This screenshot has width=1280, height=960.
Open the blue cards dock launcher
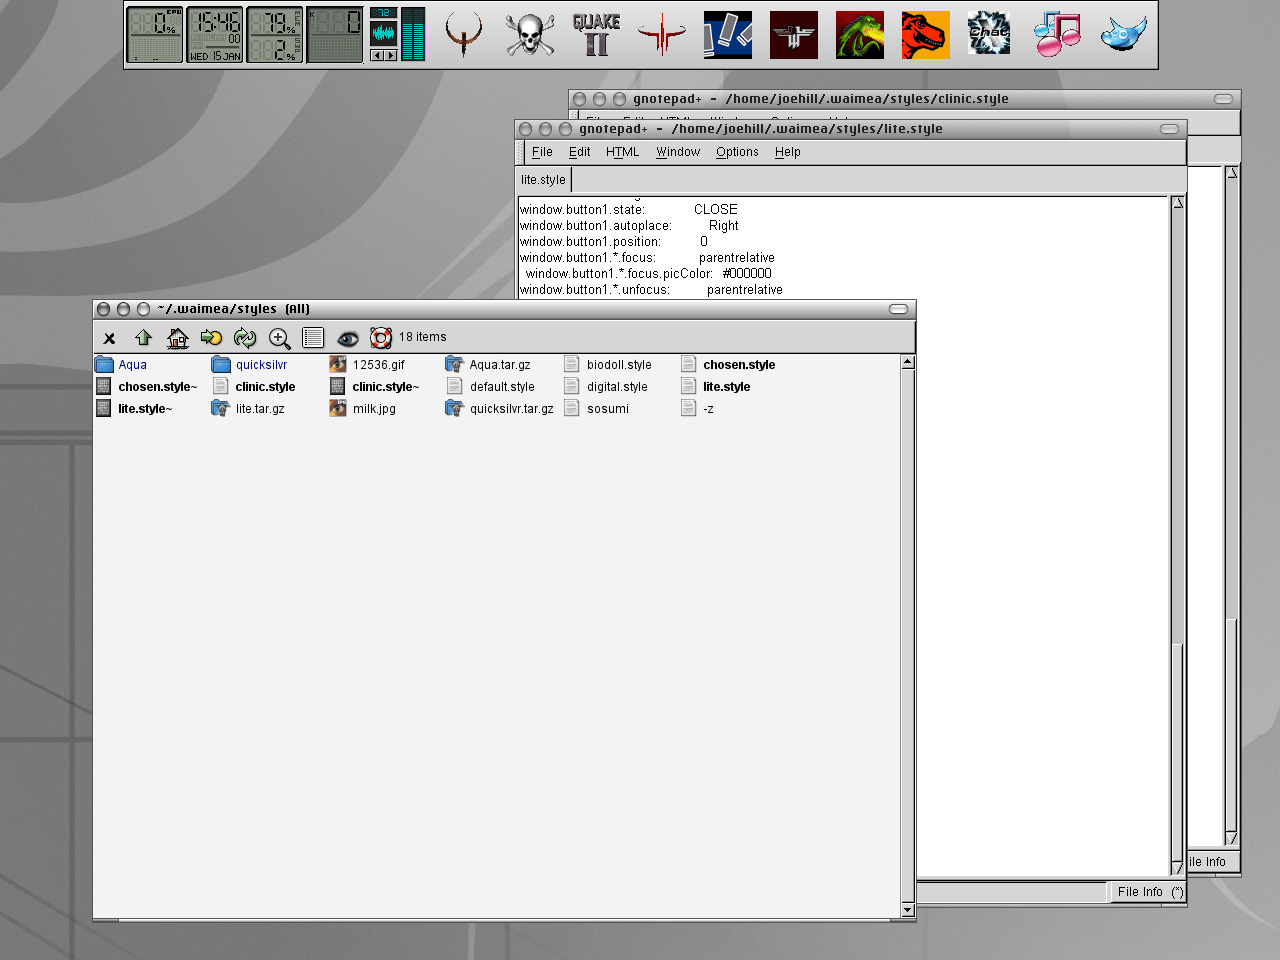click(728, 35)
